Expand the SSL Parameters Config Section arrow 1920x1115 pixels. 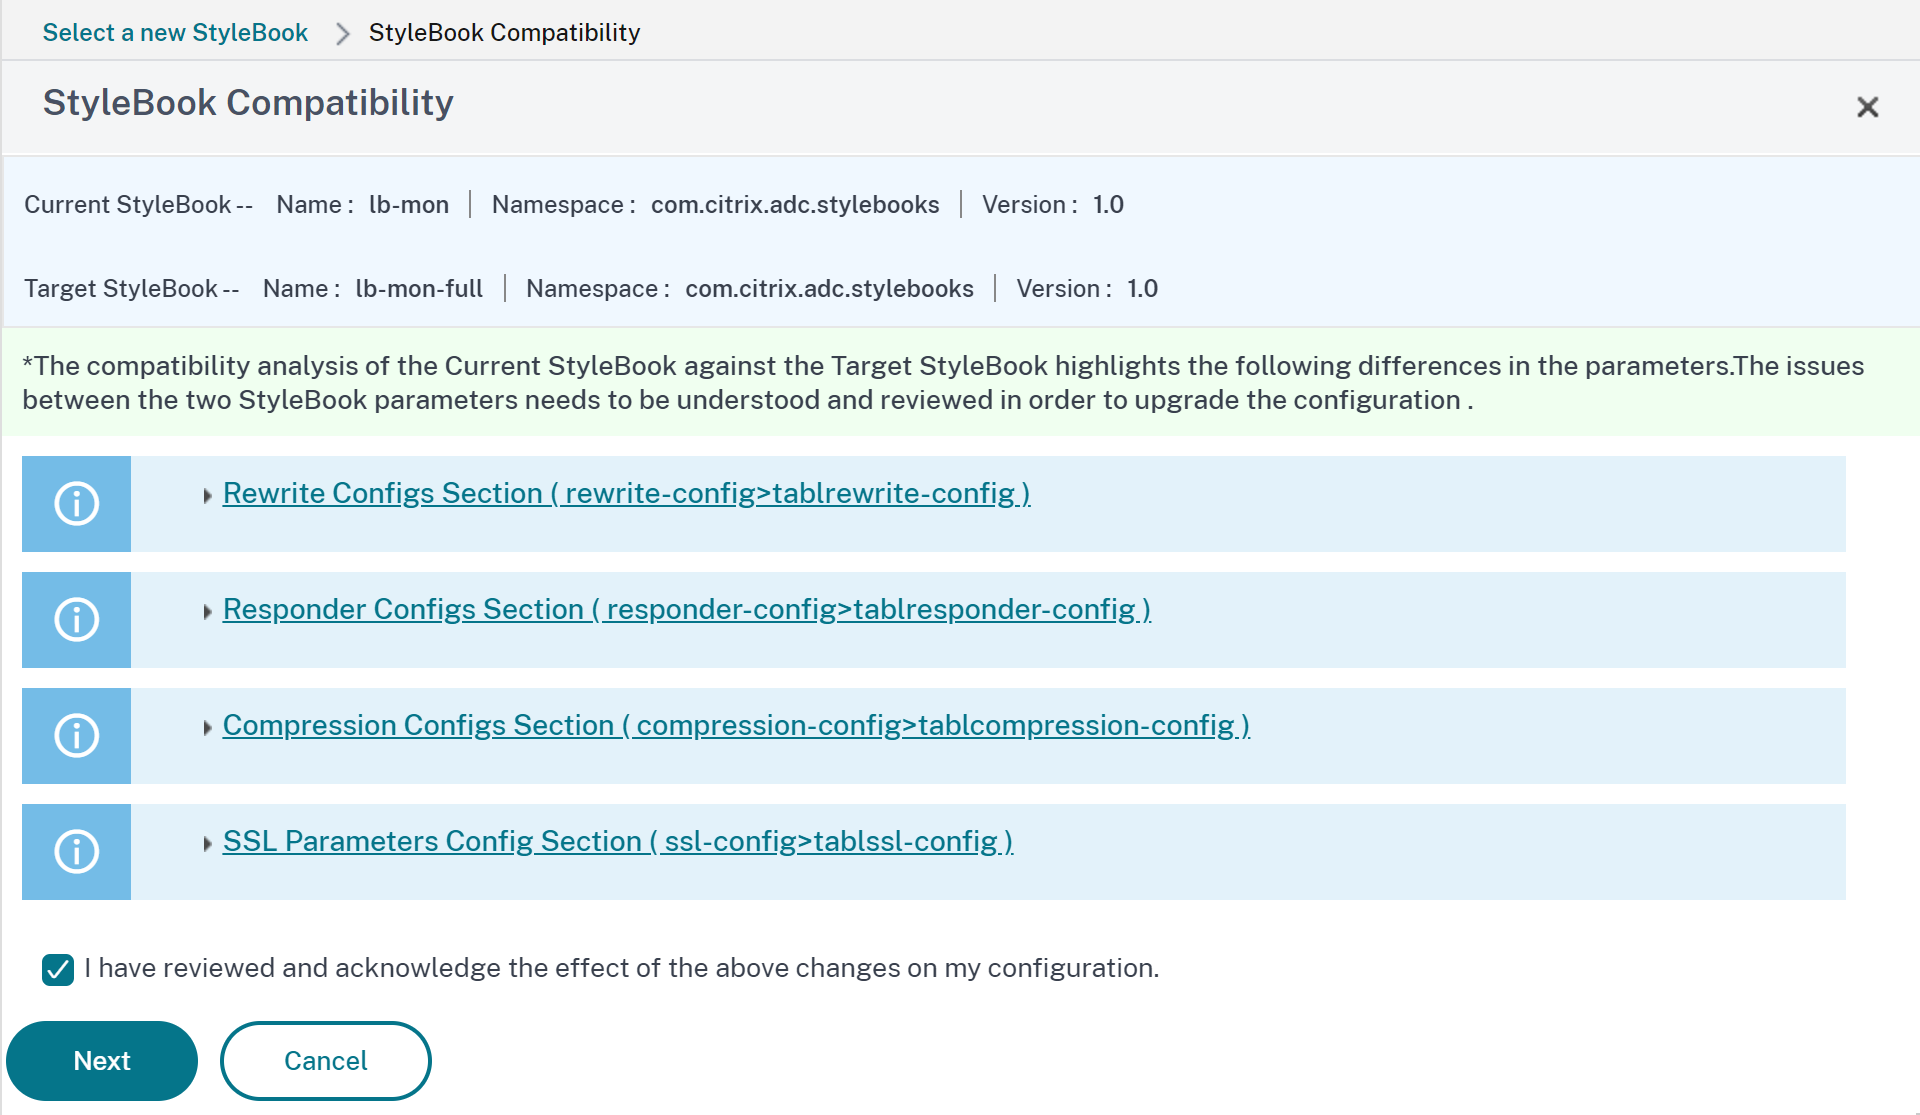(x=207, y=844)
